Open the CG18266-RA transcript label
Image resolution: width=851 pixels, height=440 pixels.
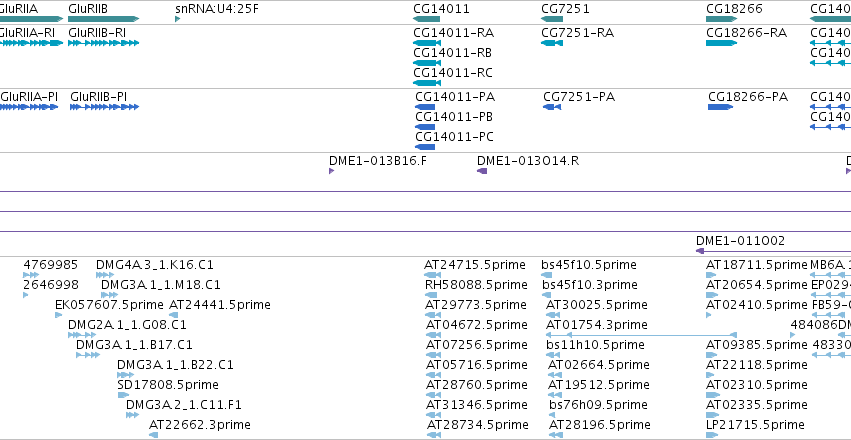[x=746, y=33]
